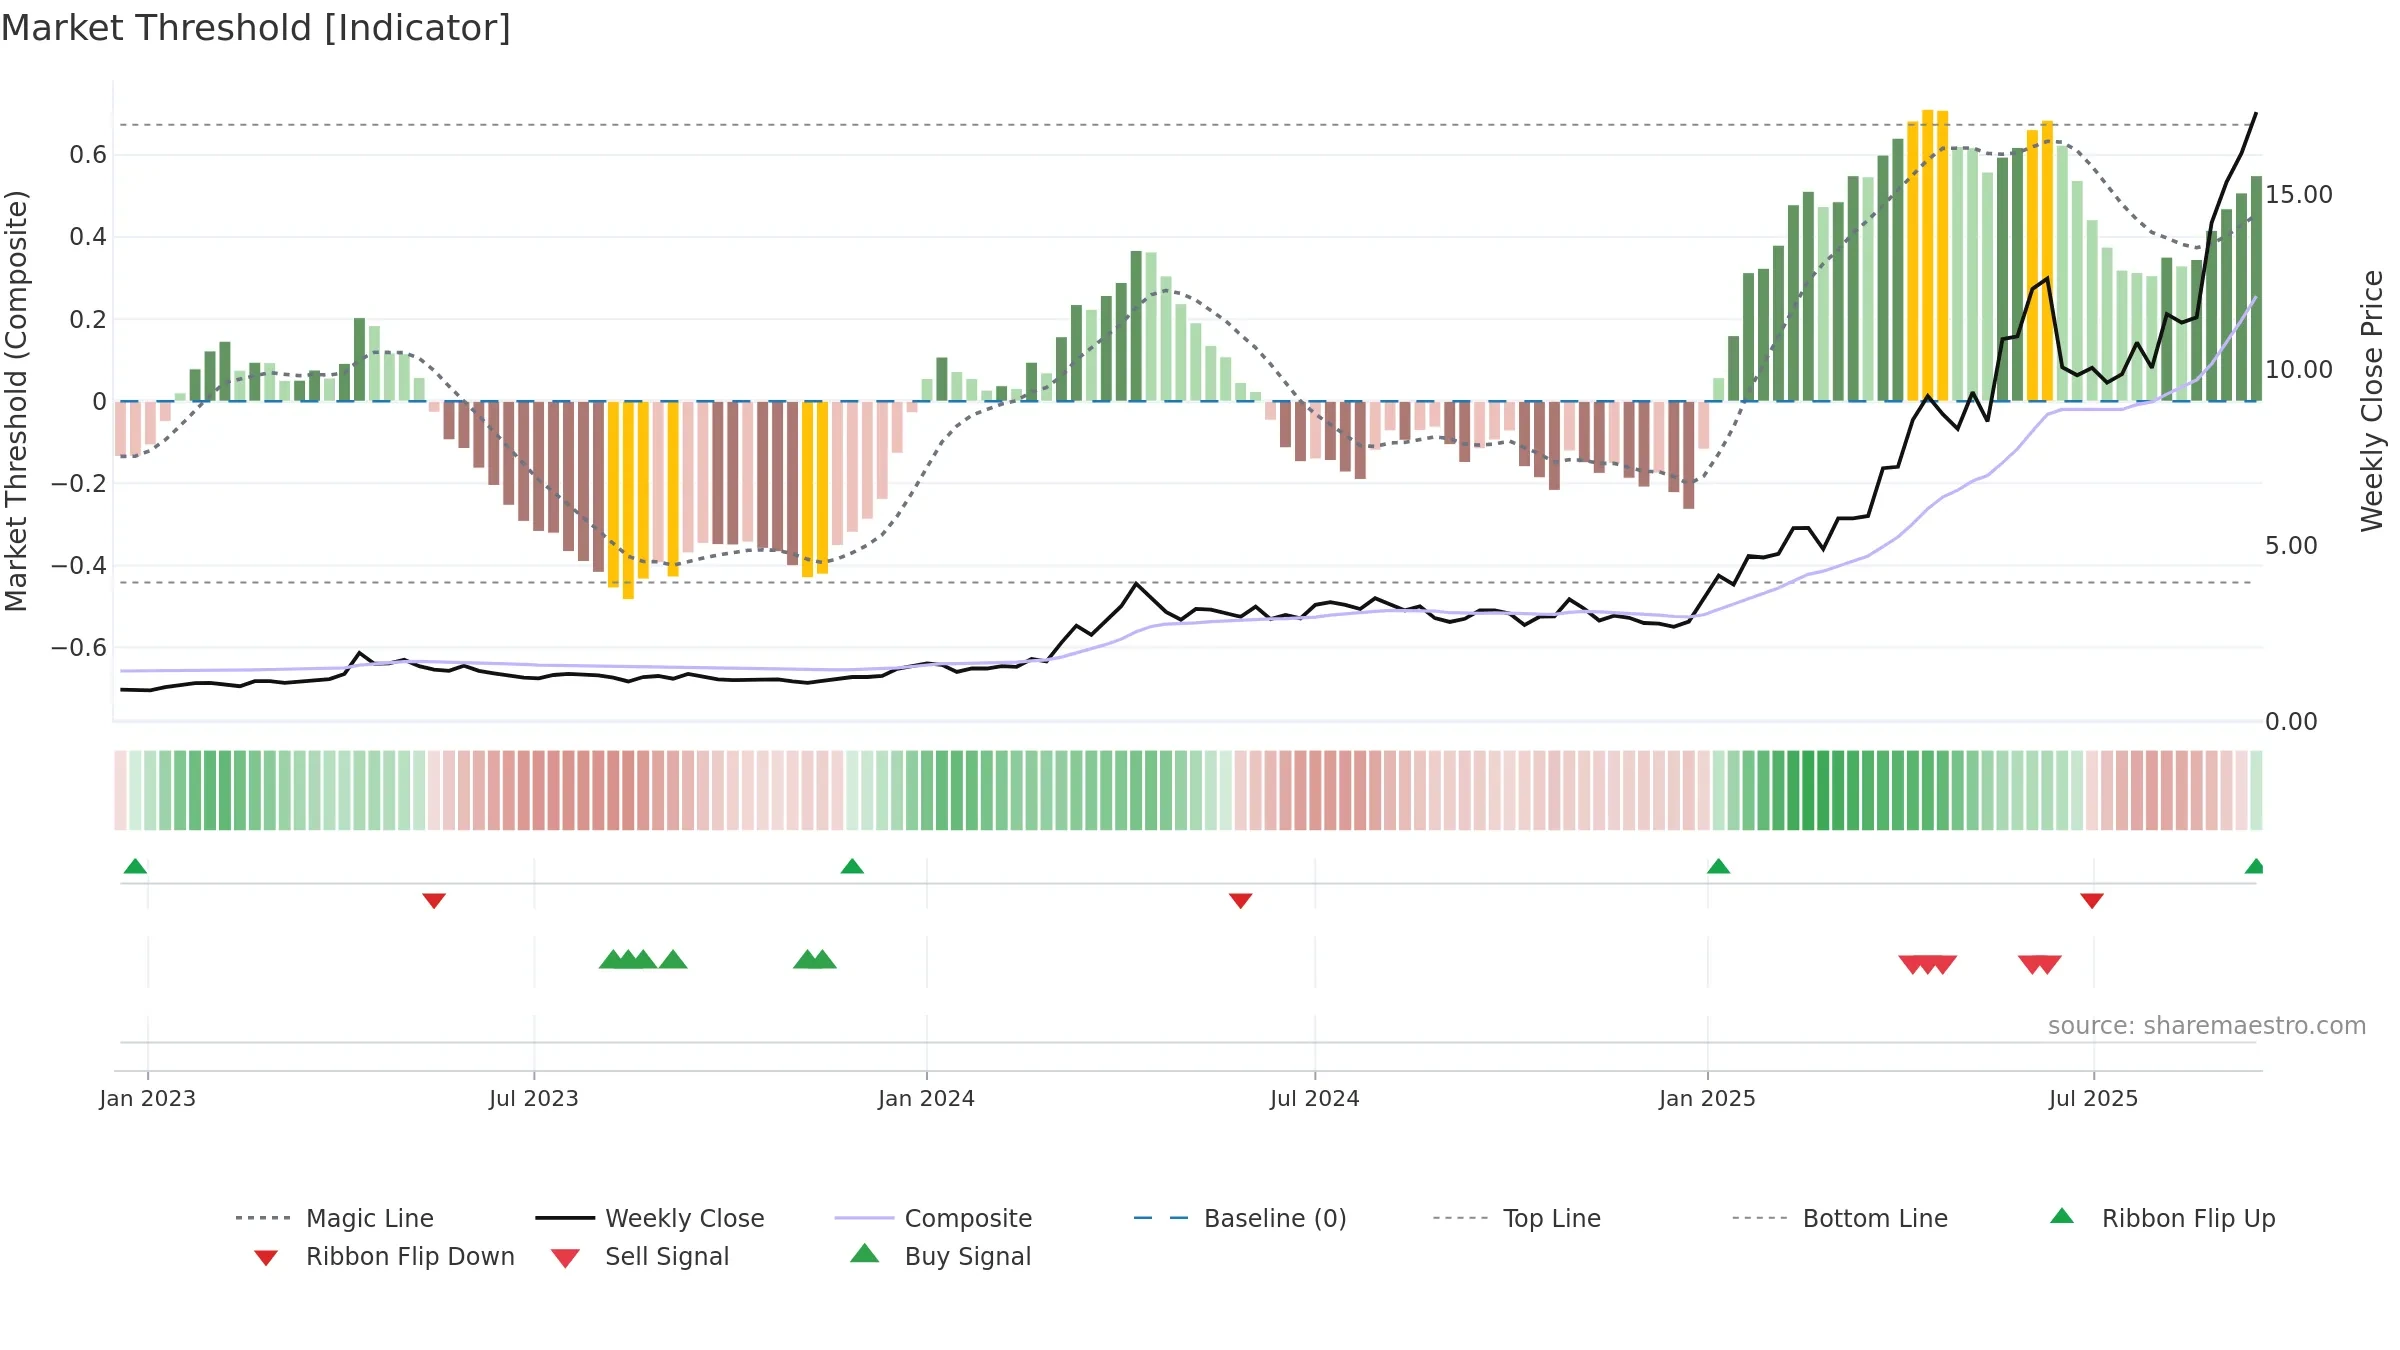
Task: Click the isolated buy signal marker in September 2023
Action: [x=673, y=959]
